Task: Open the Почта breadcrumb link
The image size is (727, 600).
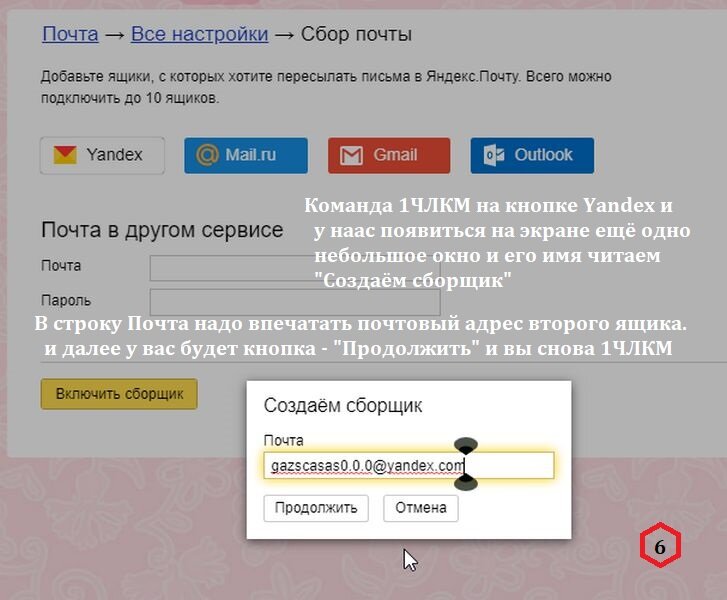Action: (70, 34)
